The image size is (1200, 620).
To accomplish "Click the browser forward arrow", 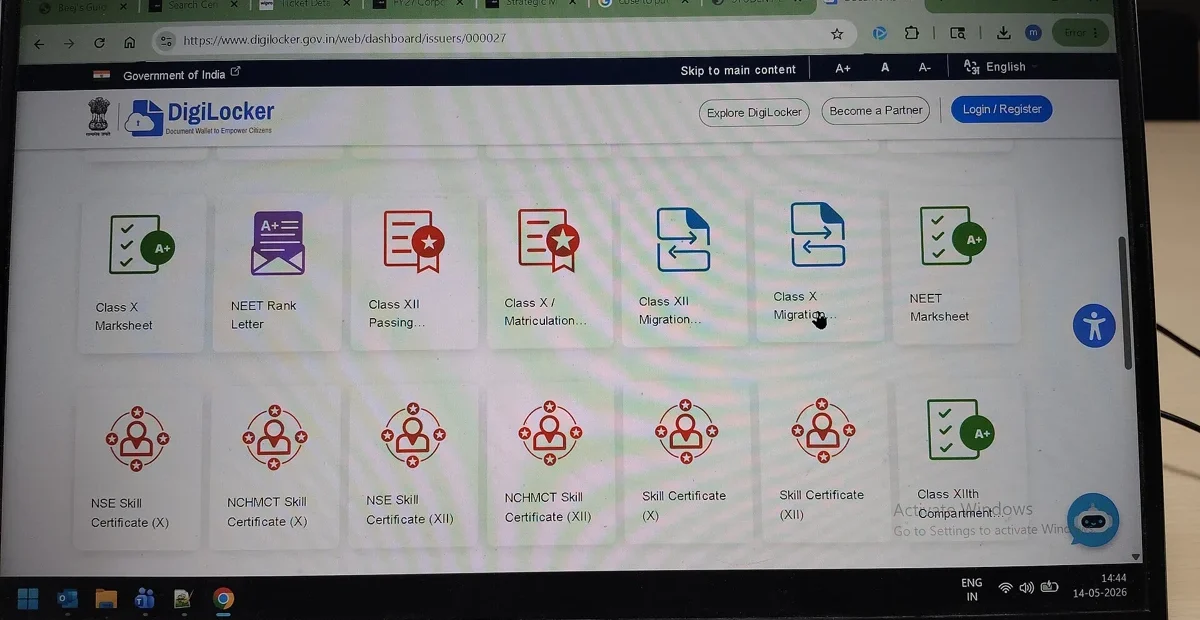I will tap(69, 43).
